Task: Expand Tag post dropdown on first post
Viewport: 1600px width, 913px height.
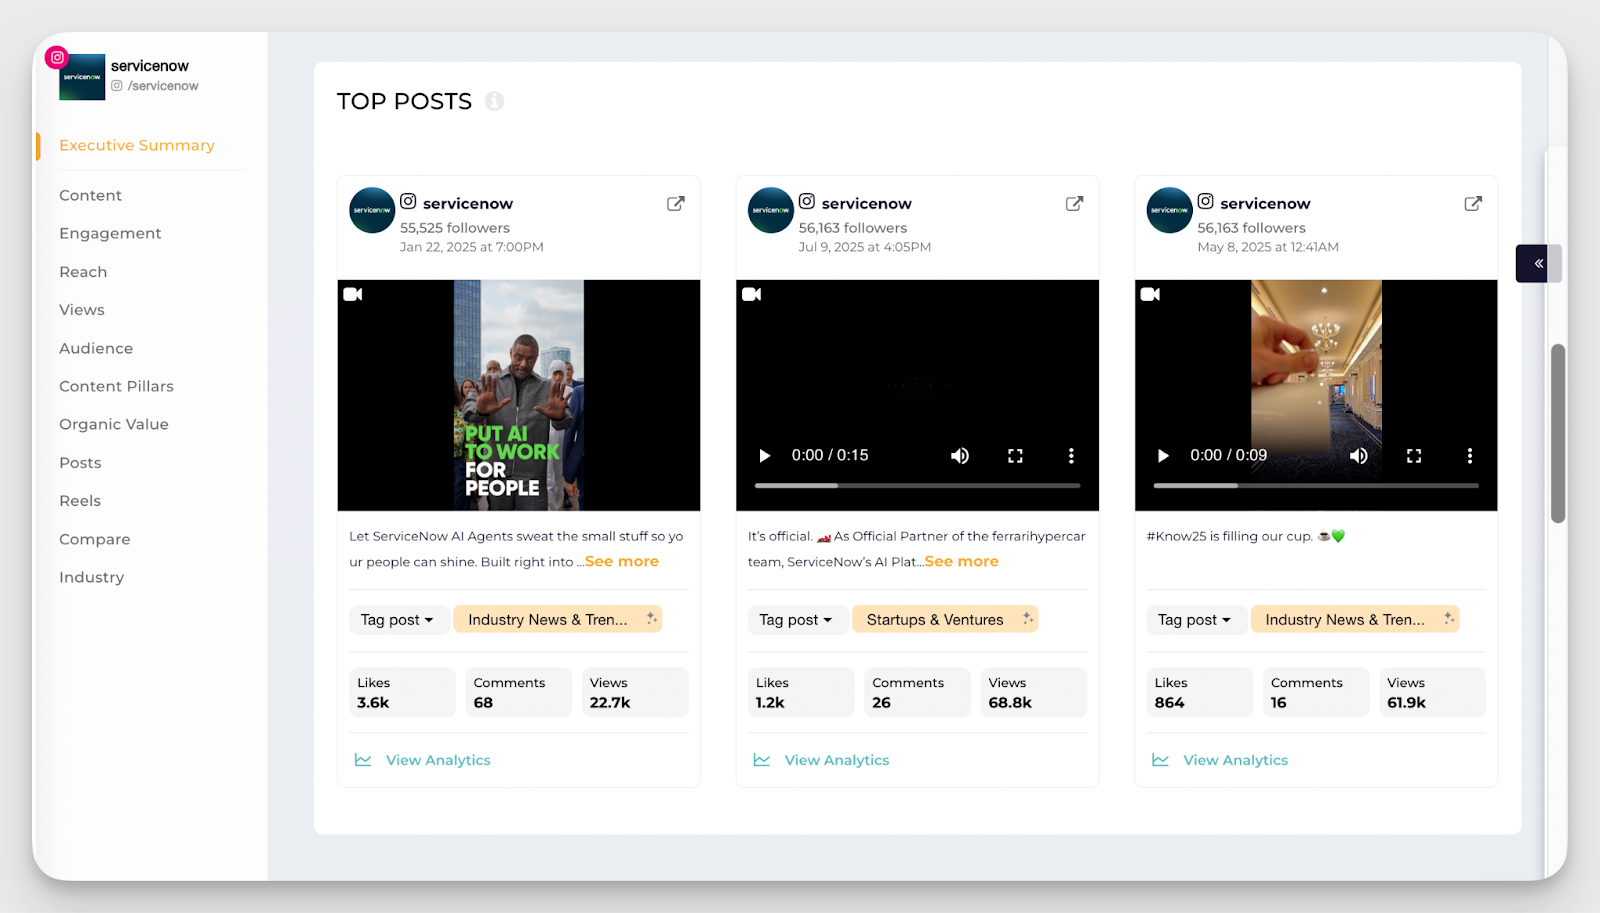Action: [x=397, y=620]
